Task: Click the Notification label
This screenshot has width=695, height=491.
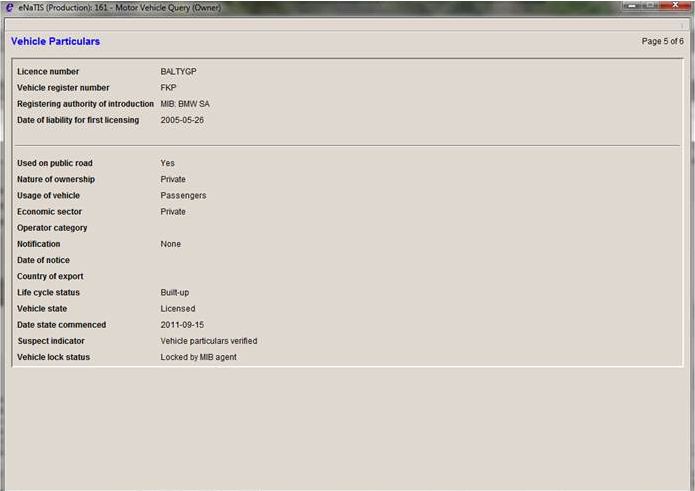Action: coord(39,244)
